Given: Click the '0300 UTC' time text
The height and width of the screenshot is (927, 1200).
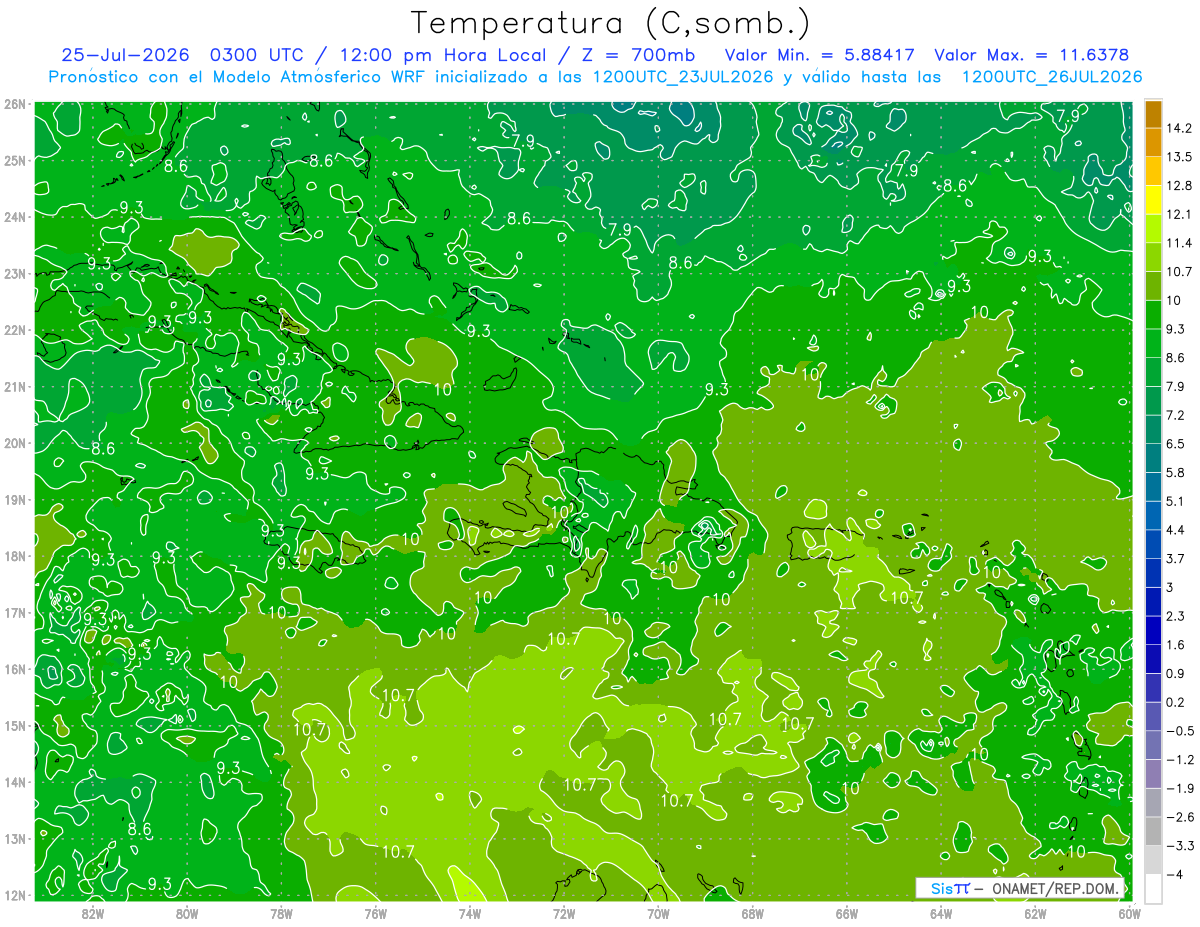Looking at the screenshot, I should (x=258, y=55).
